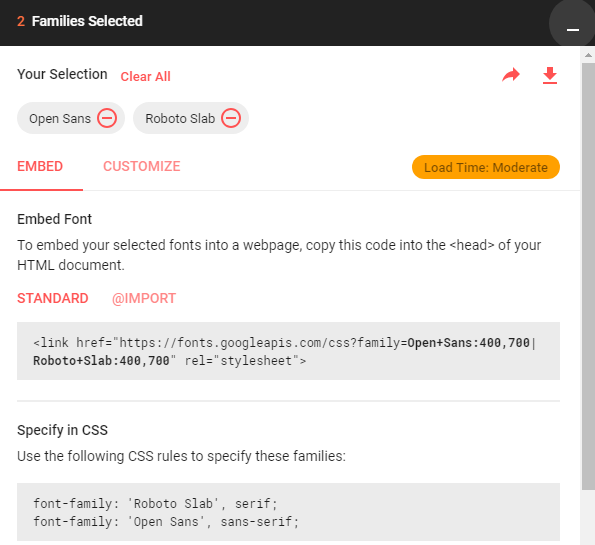
Task: Click the share selection arrow icon
Action: [x=511, y=75]
